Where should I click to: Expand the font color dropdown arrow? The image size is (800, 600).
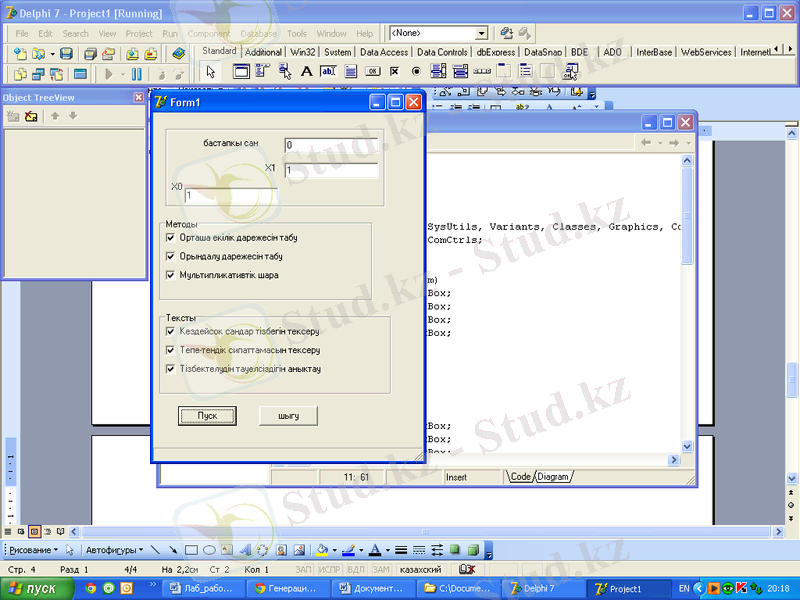(388, 550)
